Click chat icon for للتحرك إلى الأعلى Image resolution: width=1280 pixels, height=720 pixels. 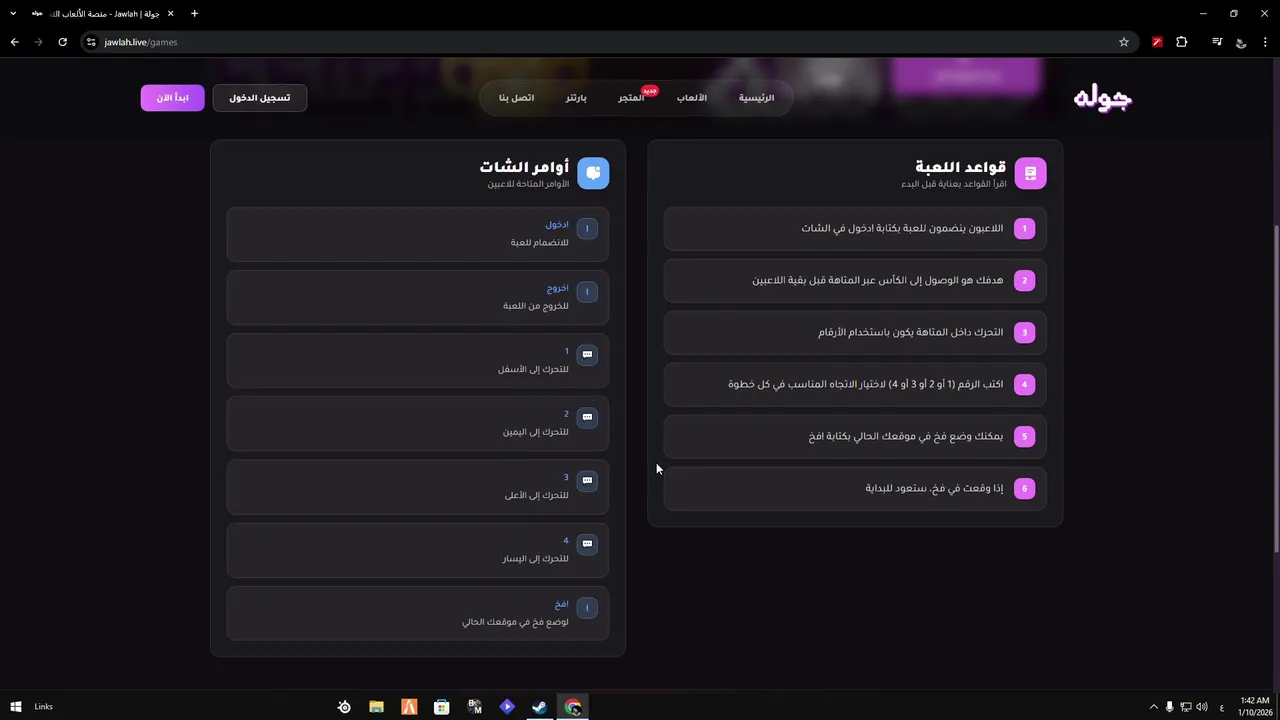(x=587, y=480)
